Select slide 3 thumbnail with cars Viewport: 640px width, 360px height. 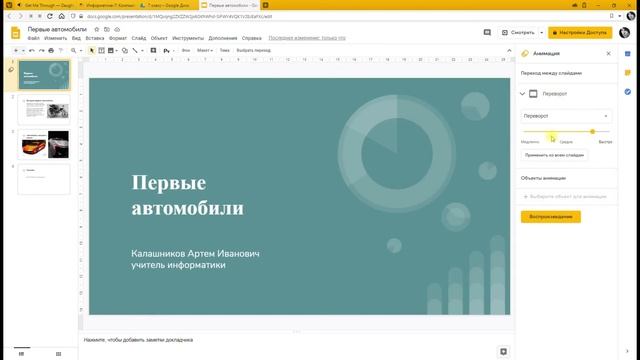[44, 144]
